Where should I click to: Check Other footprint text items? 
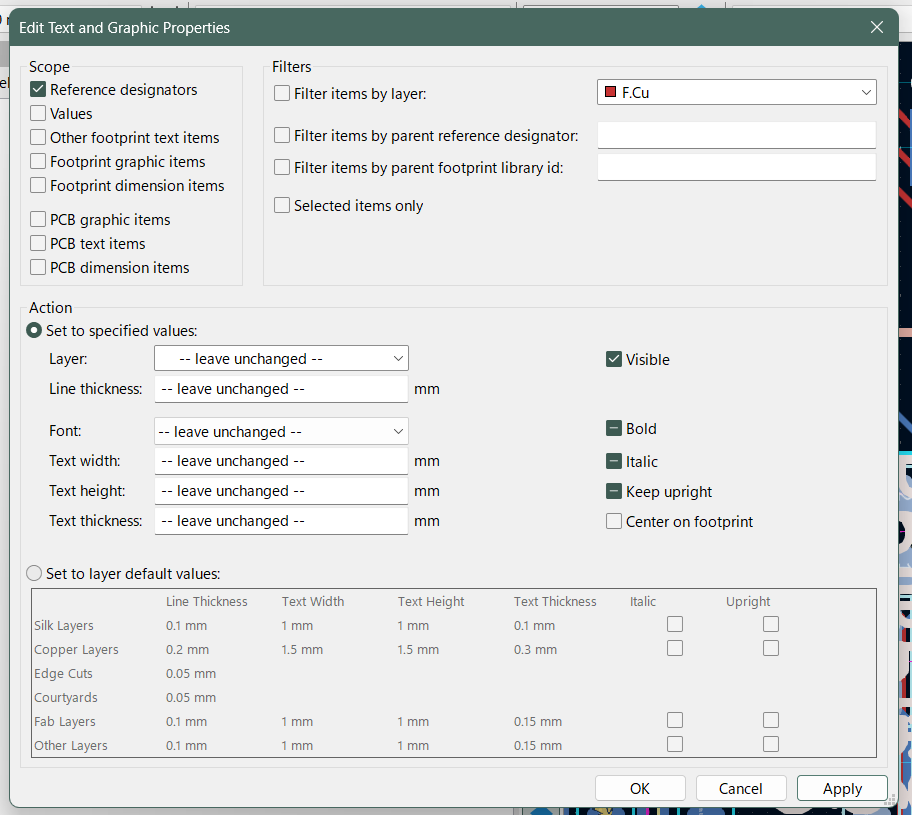pos(38,138)
